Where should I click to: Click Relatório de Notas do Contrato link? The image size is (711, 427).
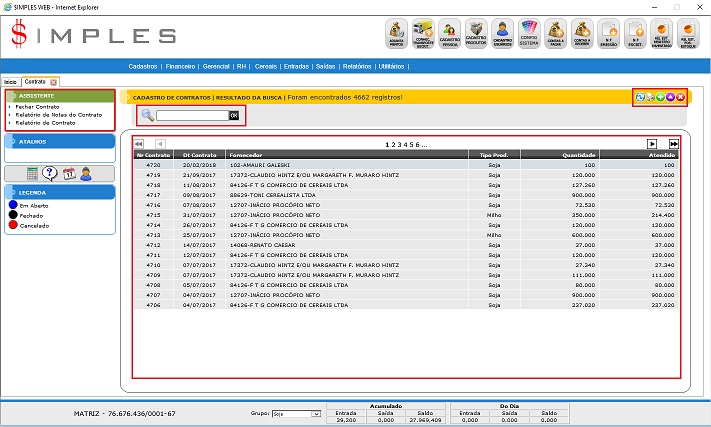click(58, 114)
